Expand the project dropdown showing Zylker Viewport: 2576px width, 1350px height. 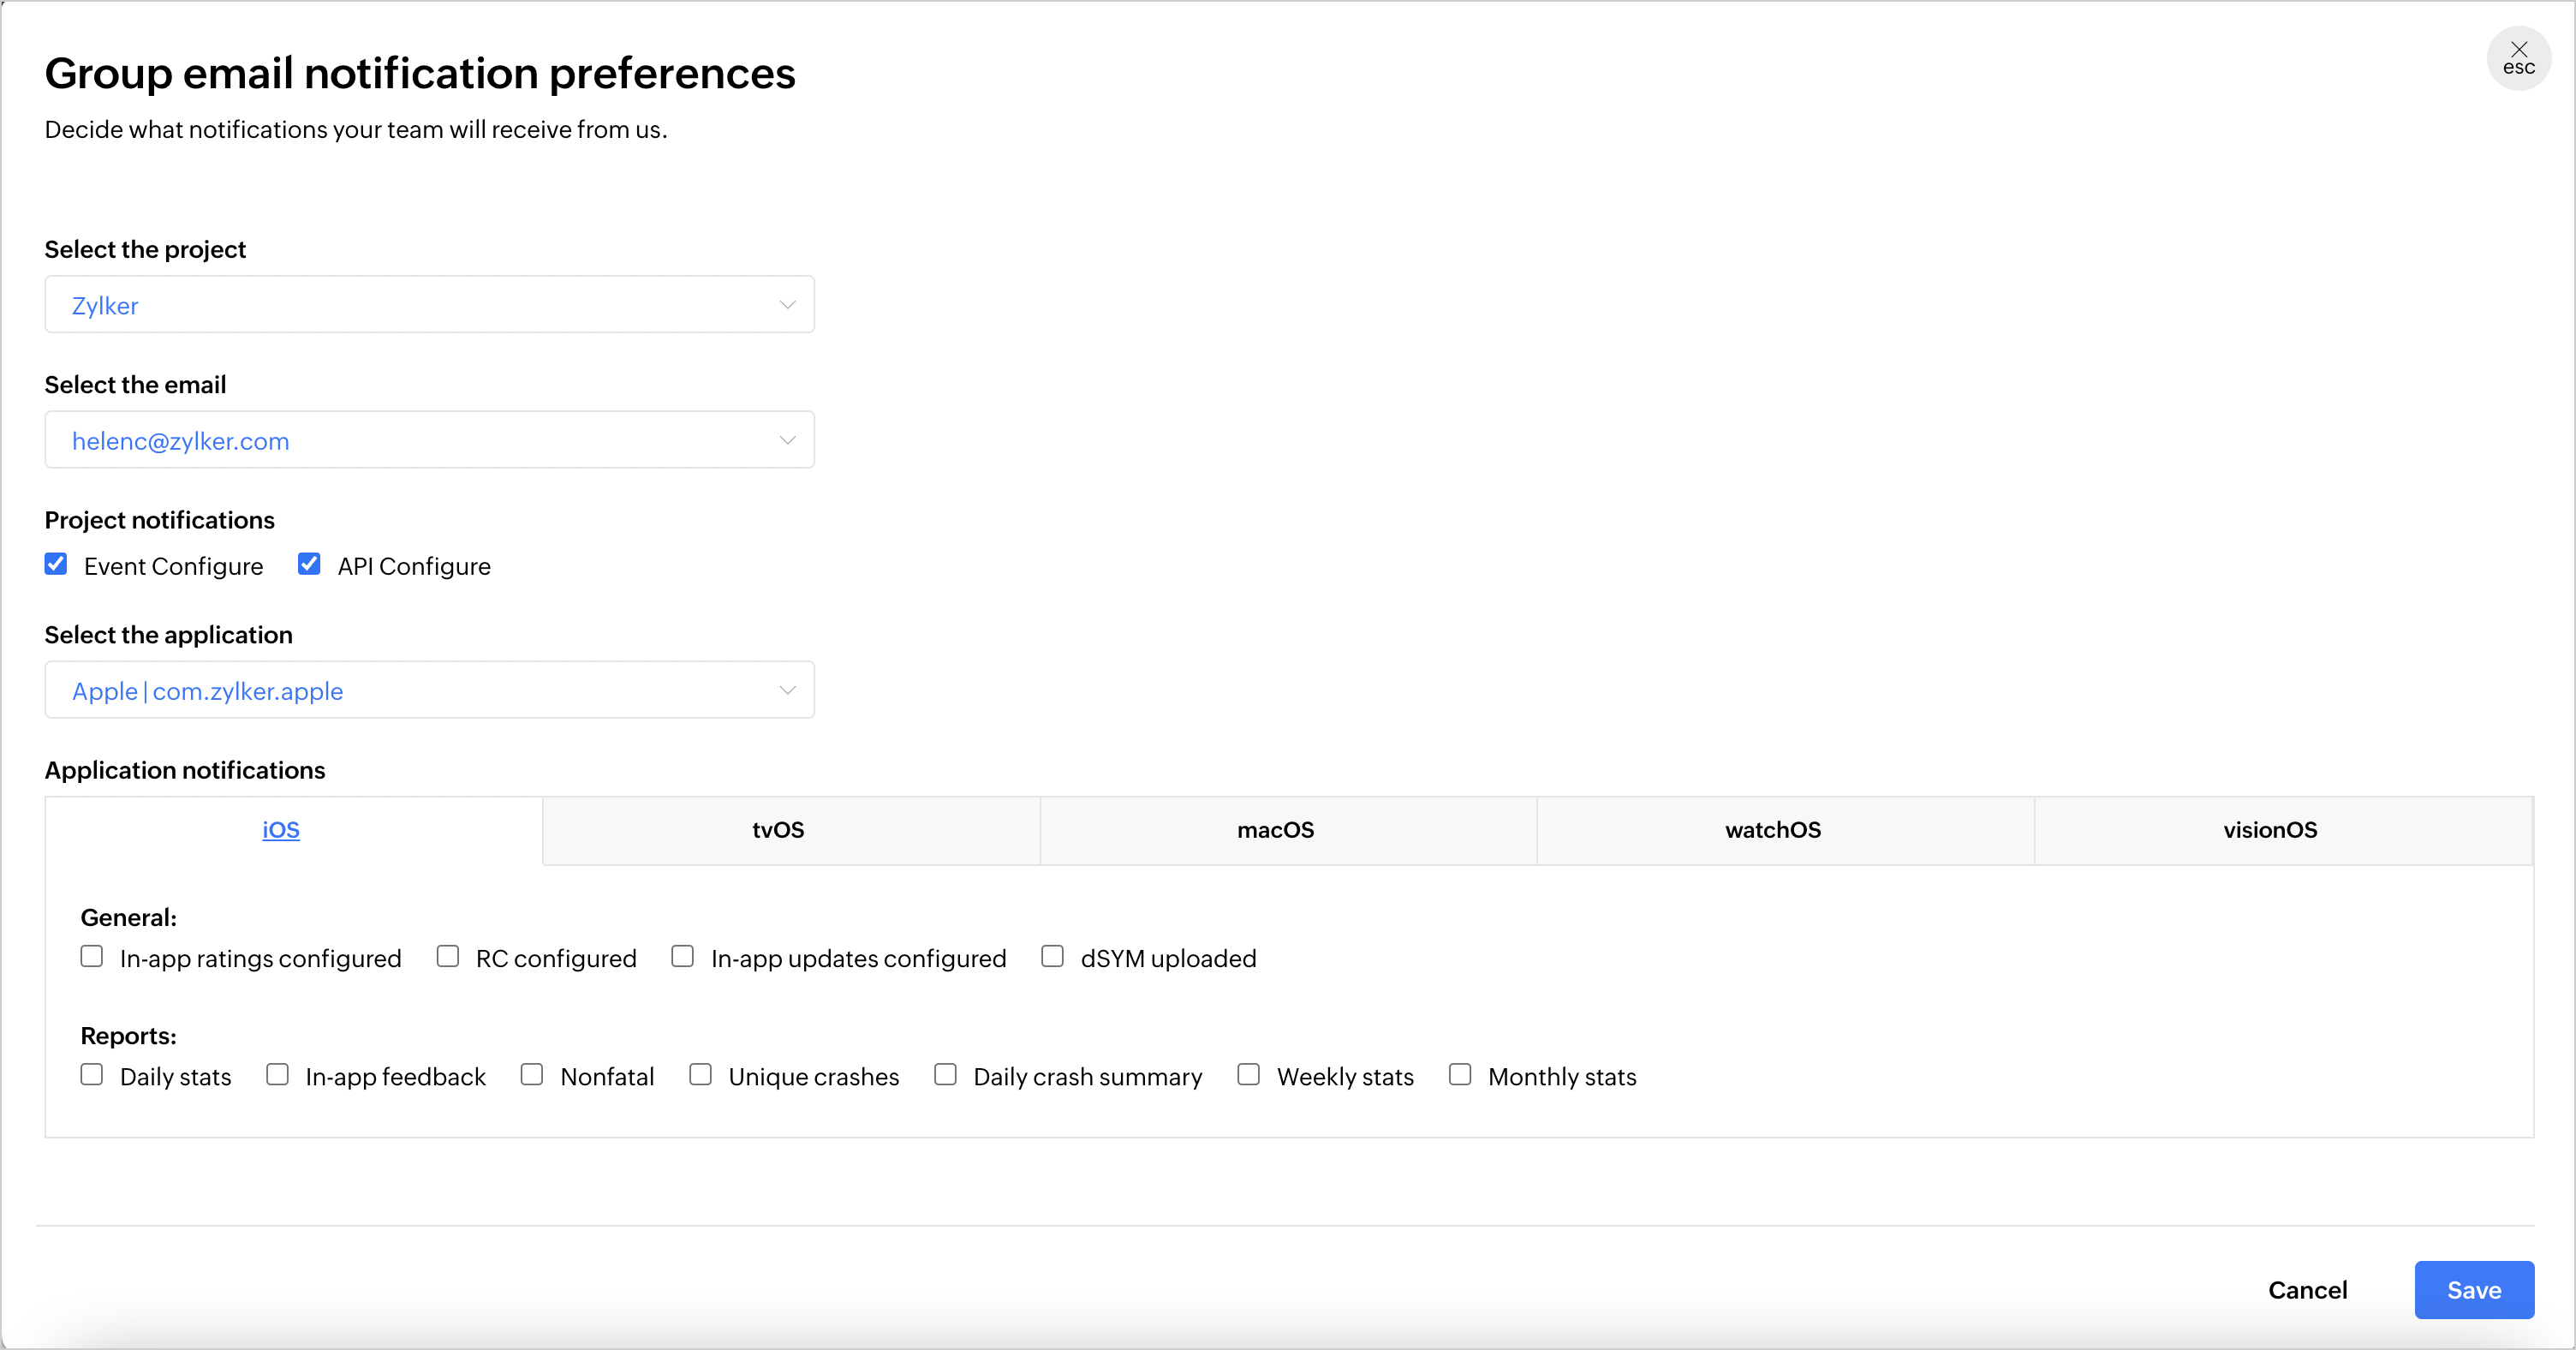429,305
